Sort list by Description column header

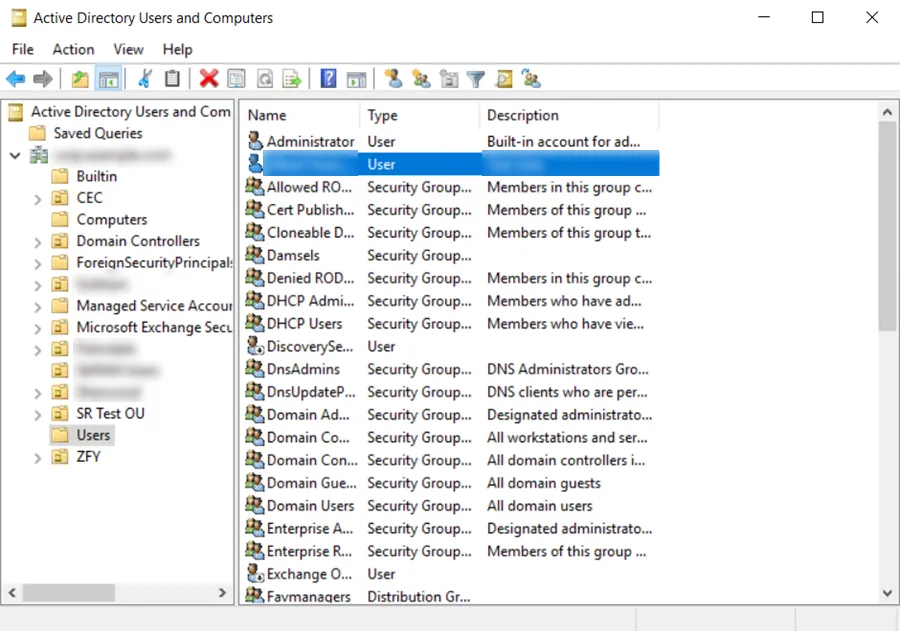[569, 115]
